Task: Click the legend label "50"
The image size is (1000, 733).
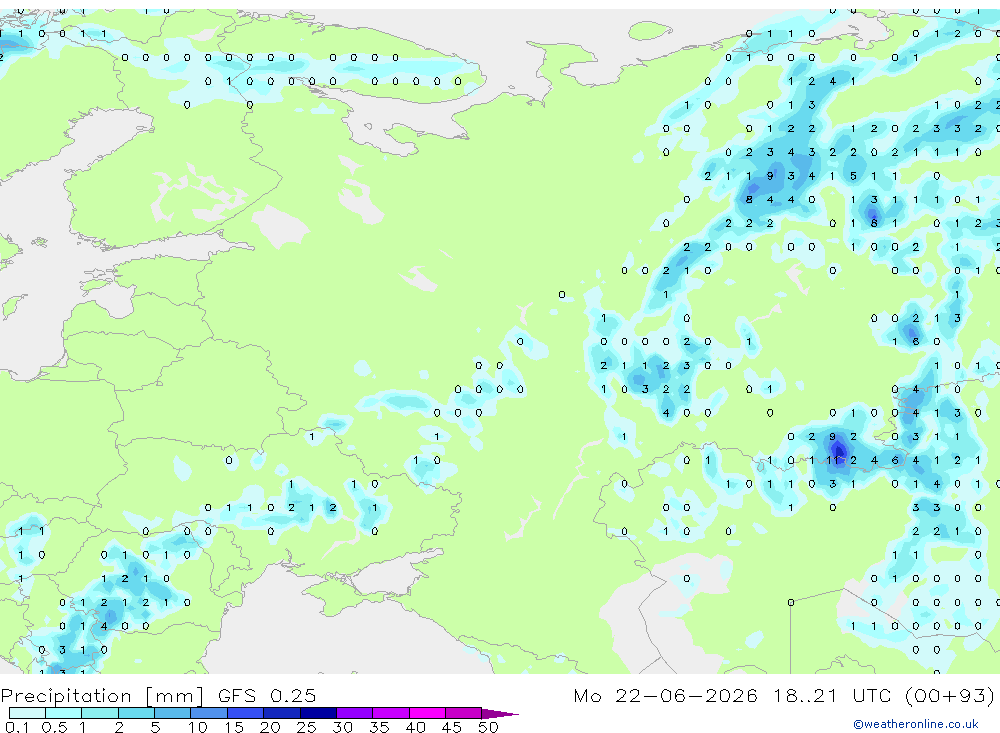Action: tap(488, 727)
